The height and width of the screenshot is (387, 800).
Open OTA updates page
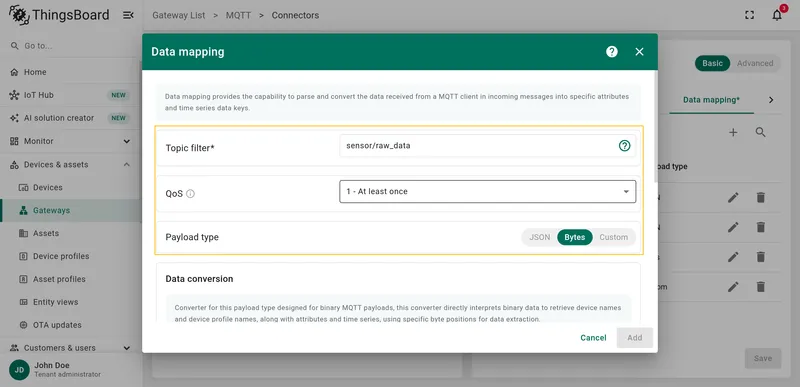pos(71,325)
